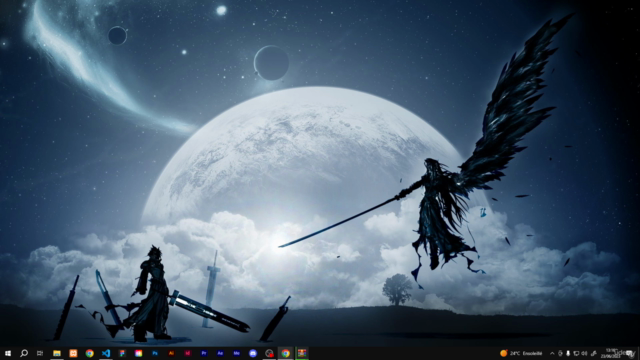The height and width of the screenshot is (360, 640).
Task: Open Figma from the taskbar
Action: click(122, 353)
